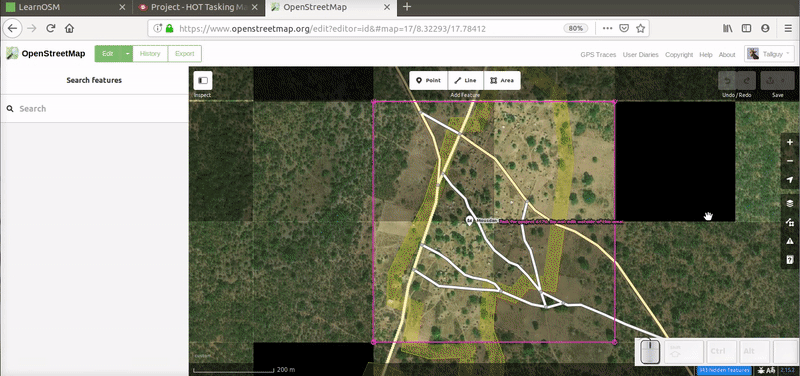Switch to the Project - HOT Tasking browser tab
This screenshot has height=376, width=800.
[x=199, y=7]
